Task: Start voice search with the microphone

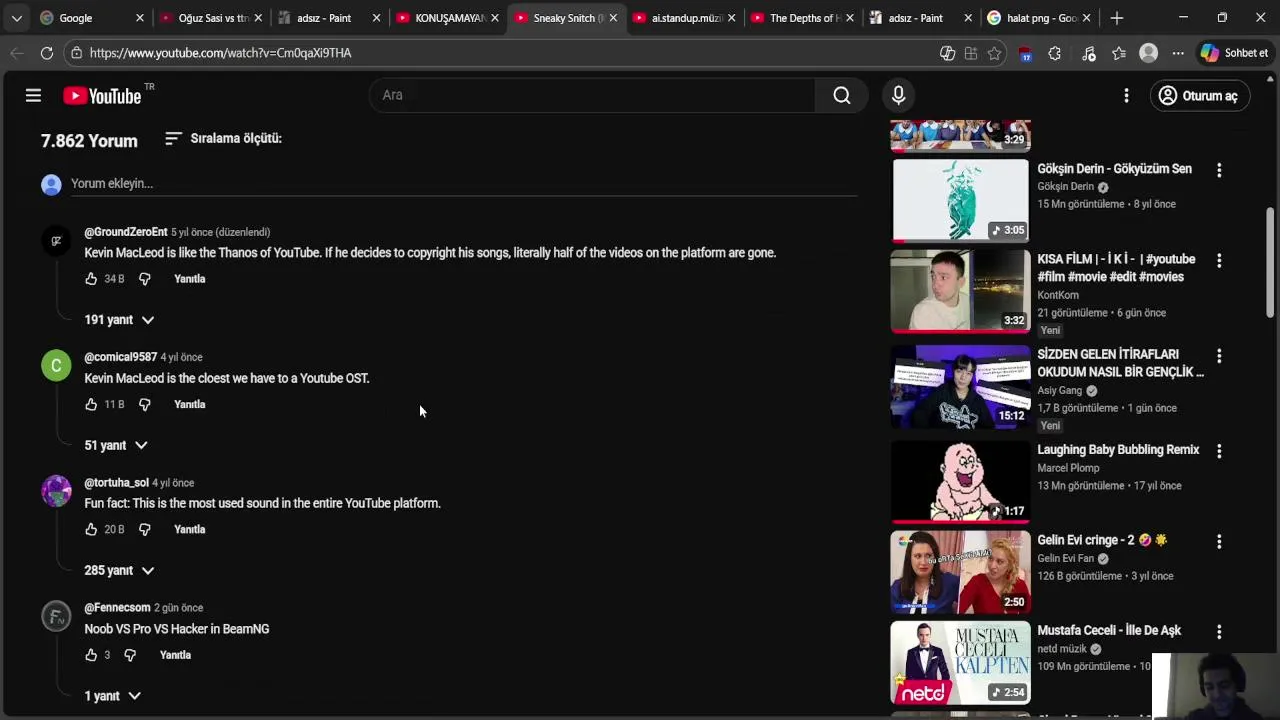Action: point(898,95)
